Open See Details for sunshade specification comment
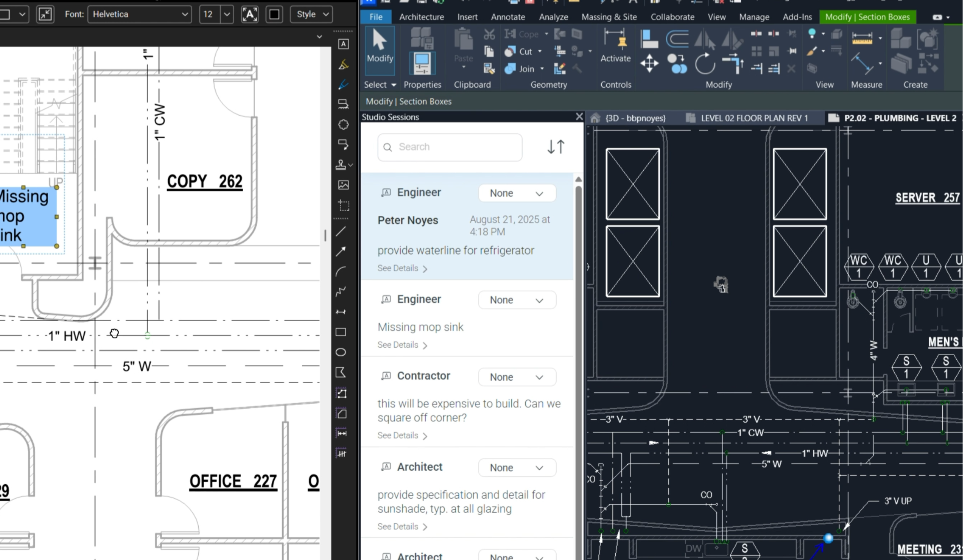963x560 pixels. [402, 527]
